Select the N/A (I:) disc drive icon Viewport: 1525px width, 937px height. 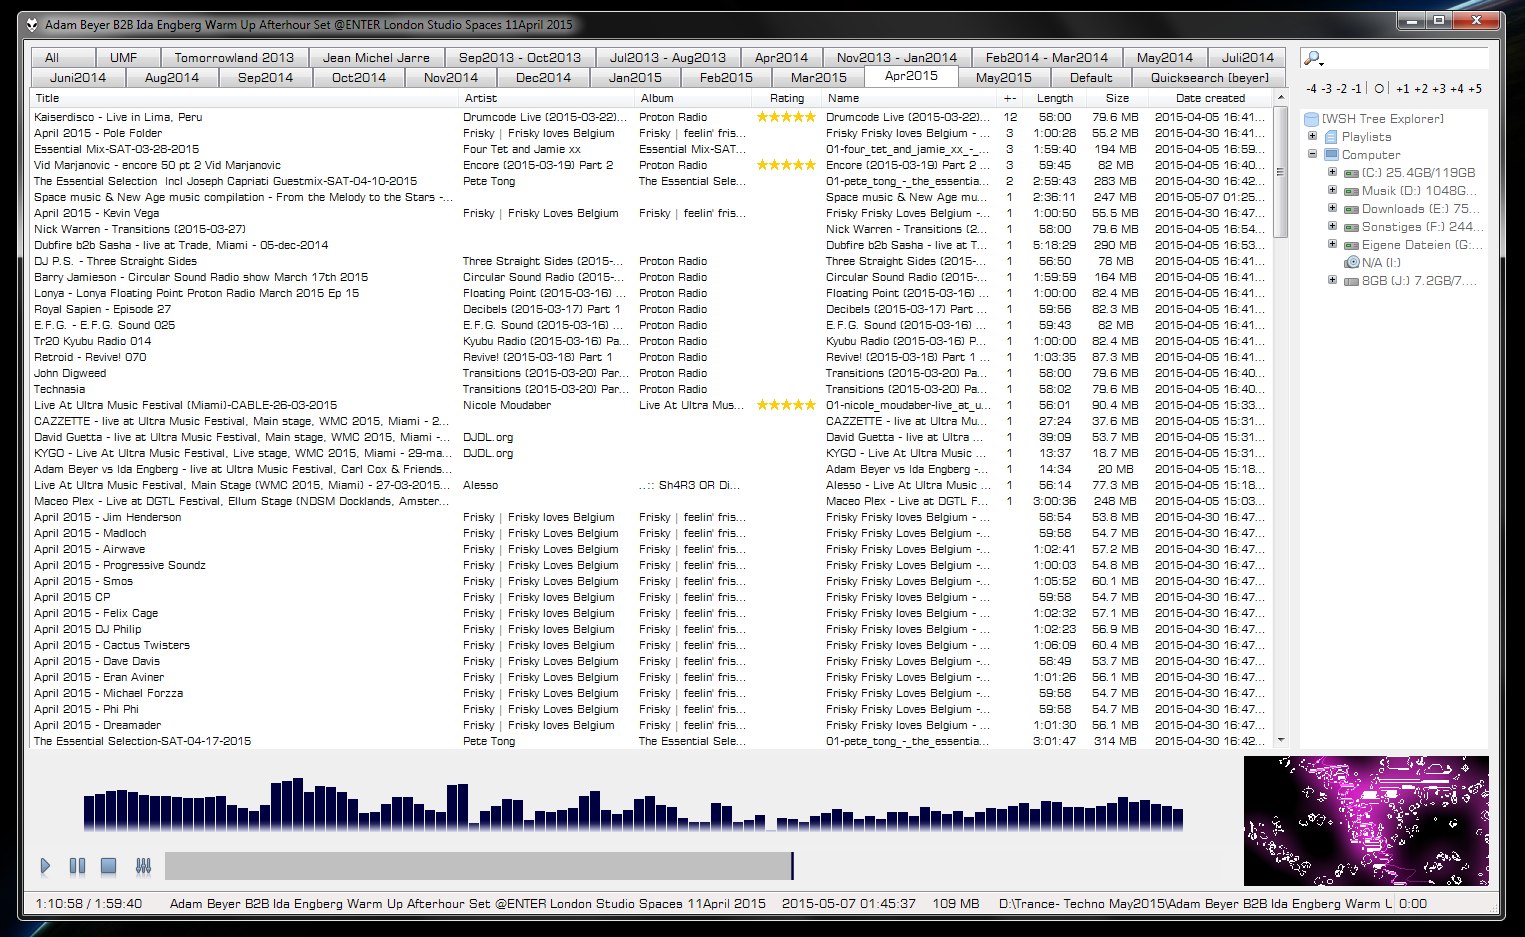1352,262
